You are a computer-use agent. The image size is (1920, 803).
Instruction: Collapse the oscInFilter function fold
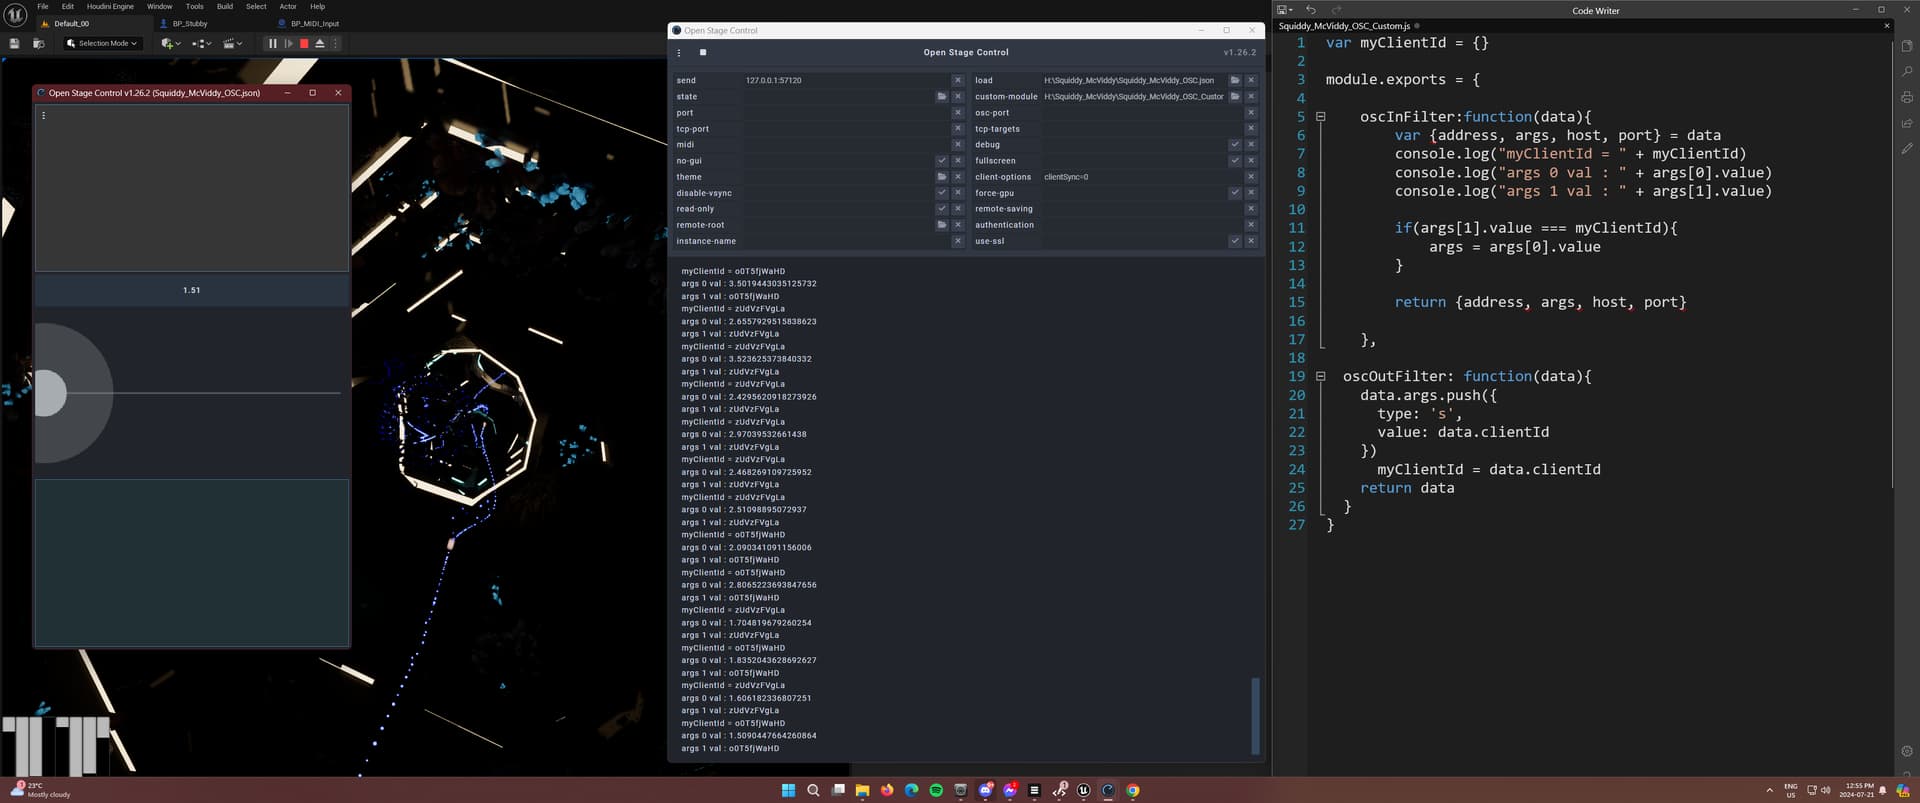point(1320,117)
